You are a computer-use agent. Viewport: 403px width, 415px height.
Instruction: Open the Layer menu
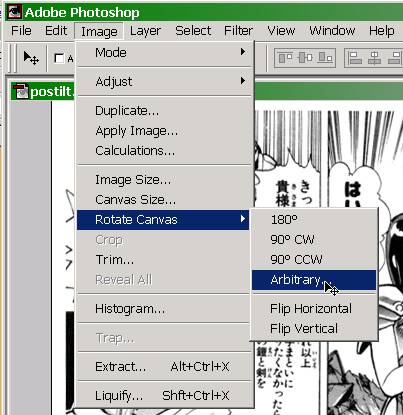[x=145, y=31]
